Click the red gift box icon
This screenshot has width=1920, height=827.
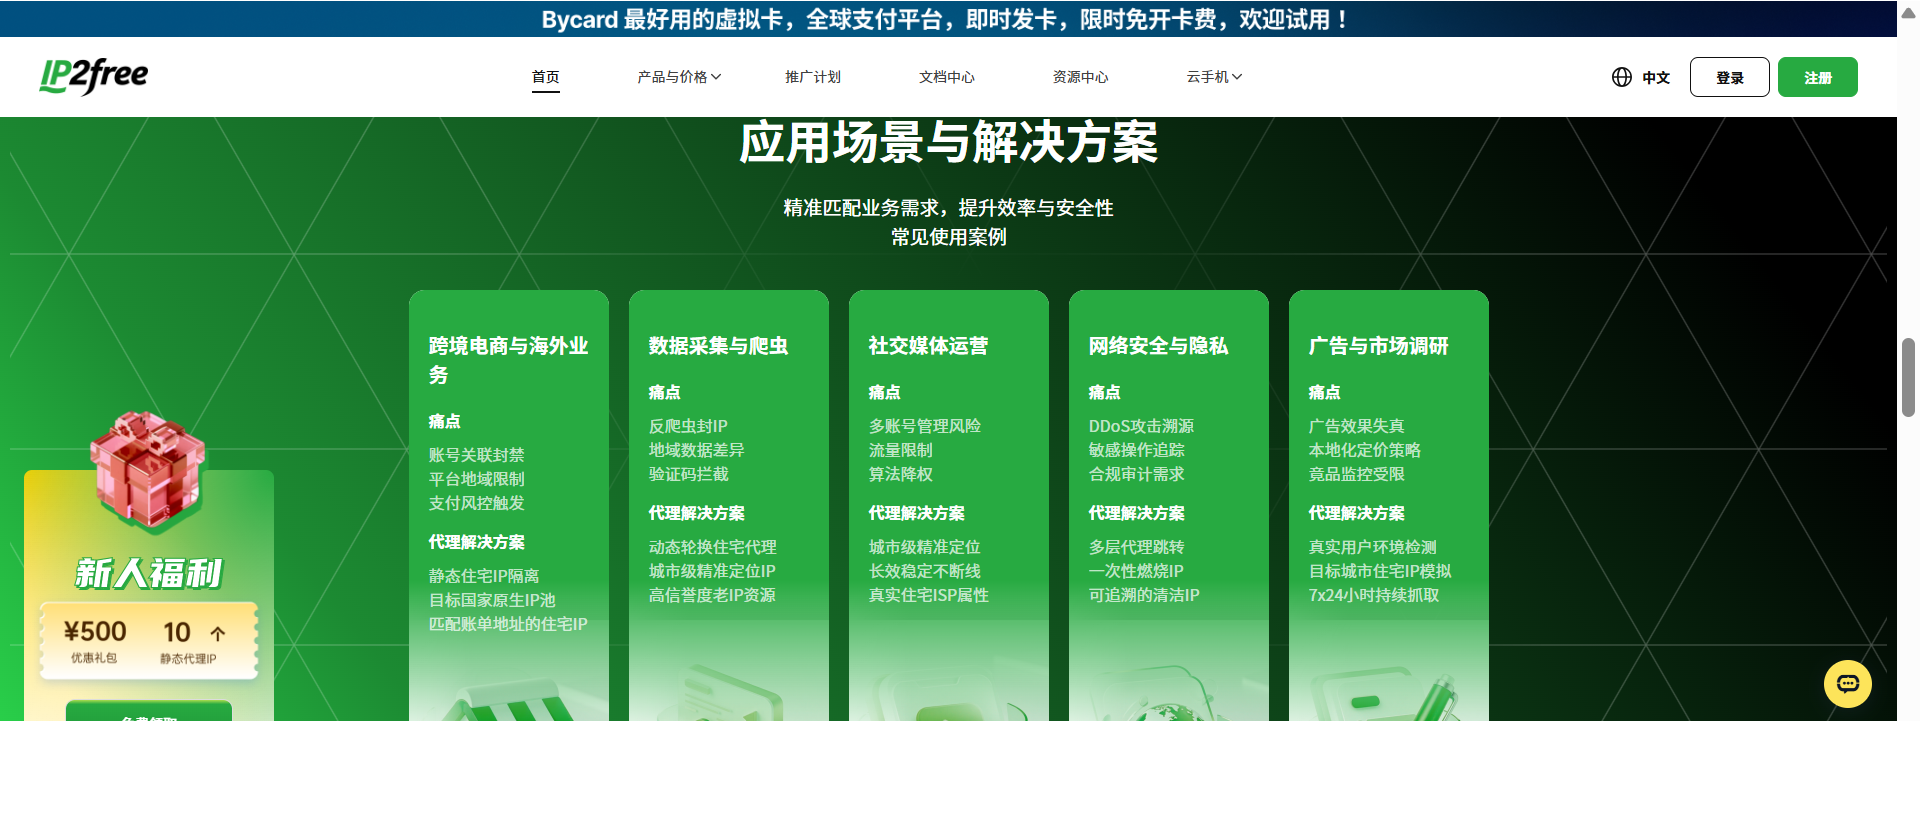(147, 468)
